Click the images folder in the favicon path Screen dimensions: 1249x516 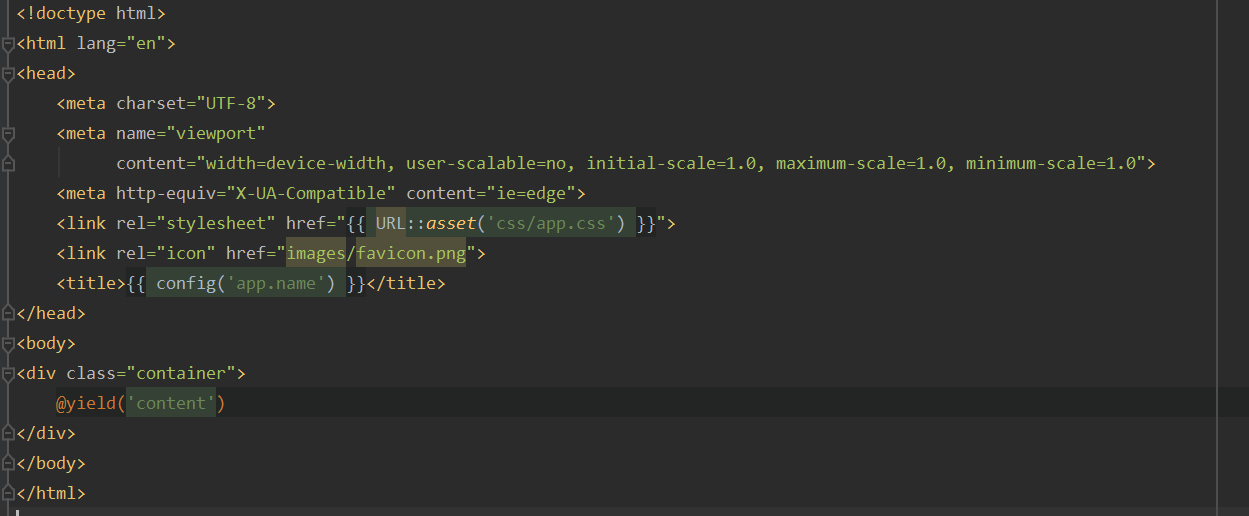316,254
